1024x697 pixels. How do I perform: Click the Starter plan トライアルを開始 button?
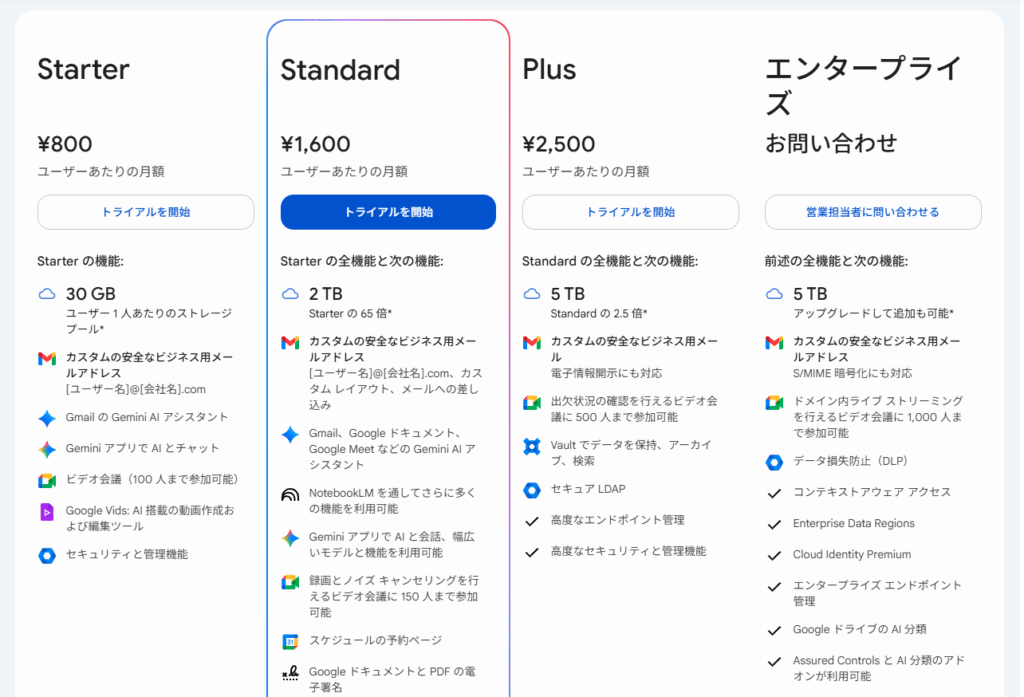coord(146,212)
